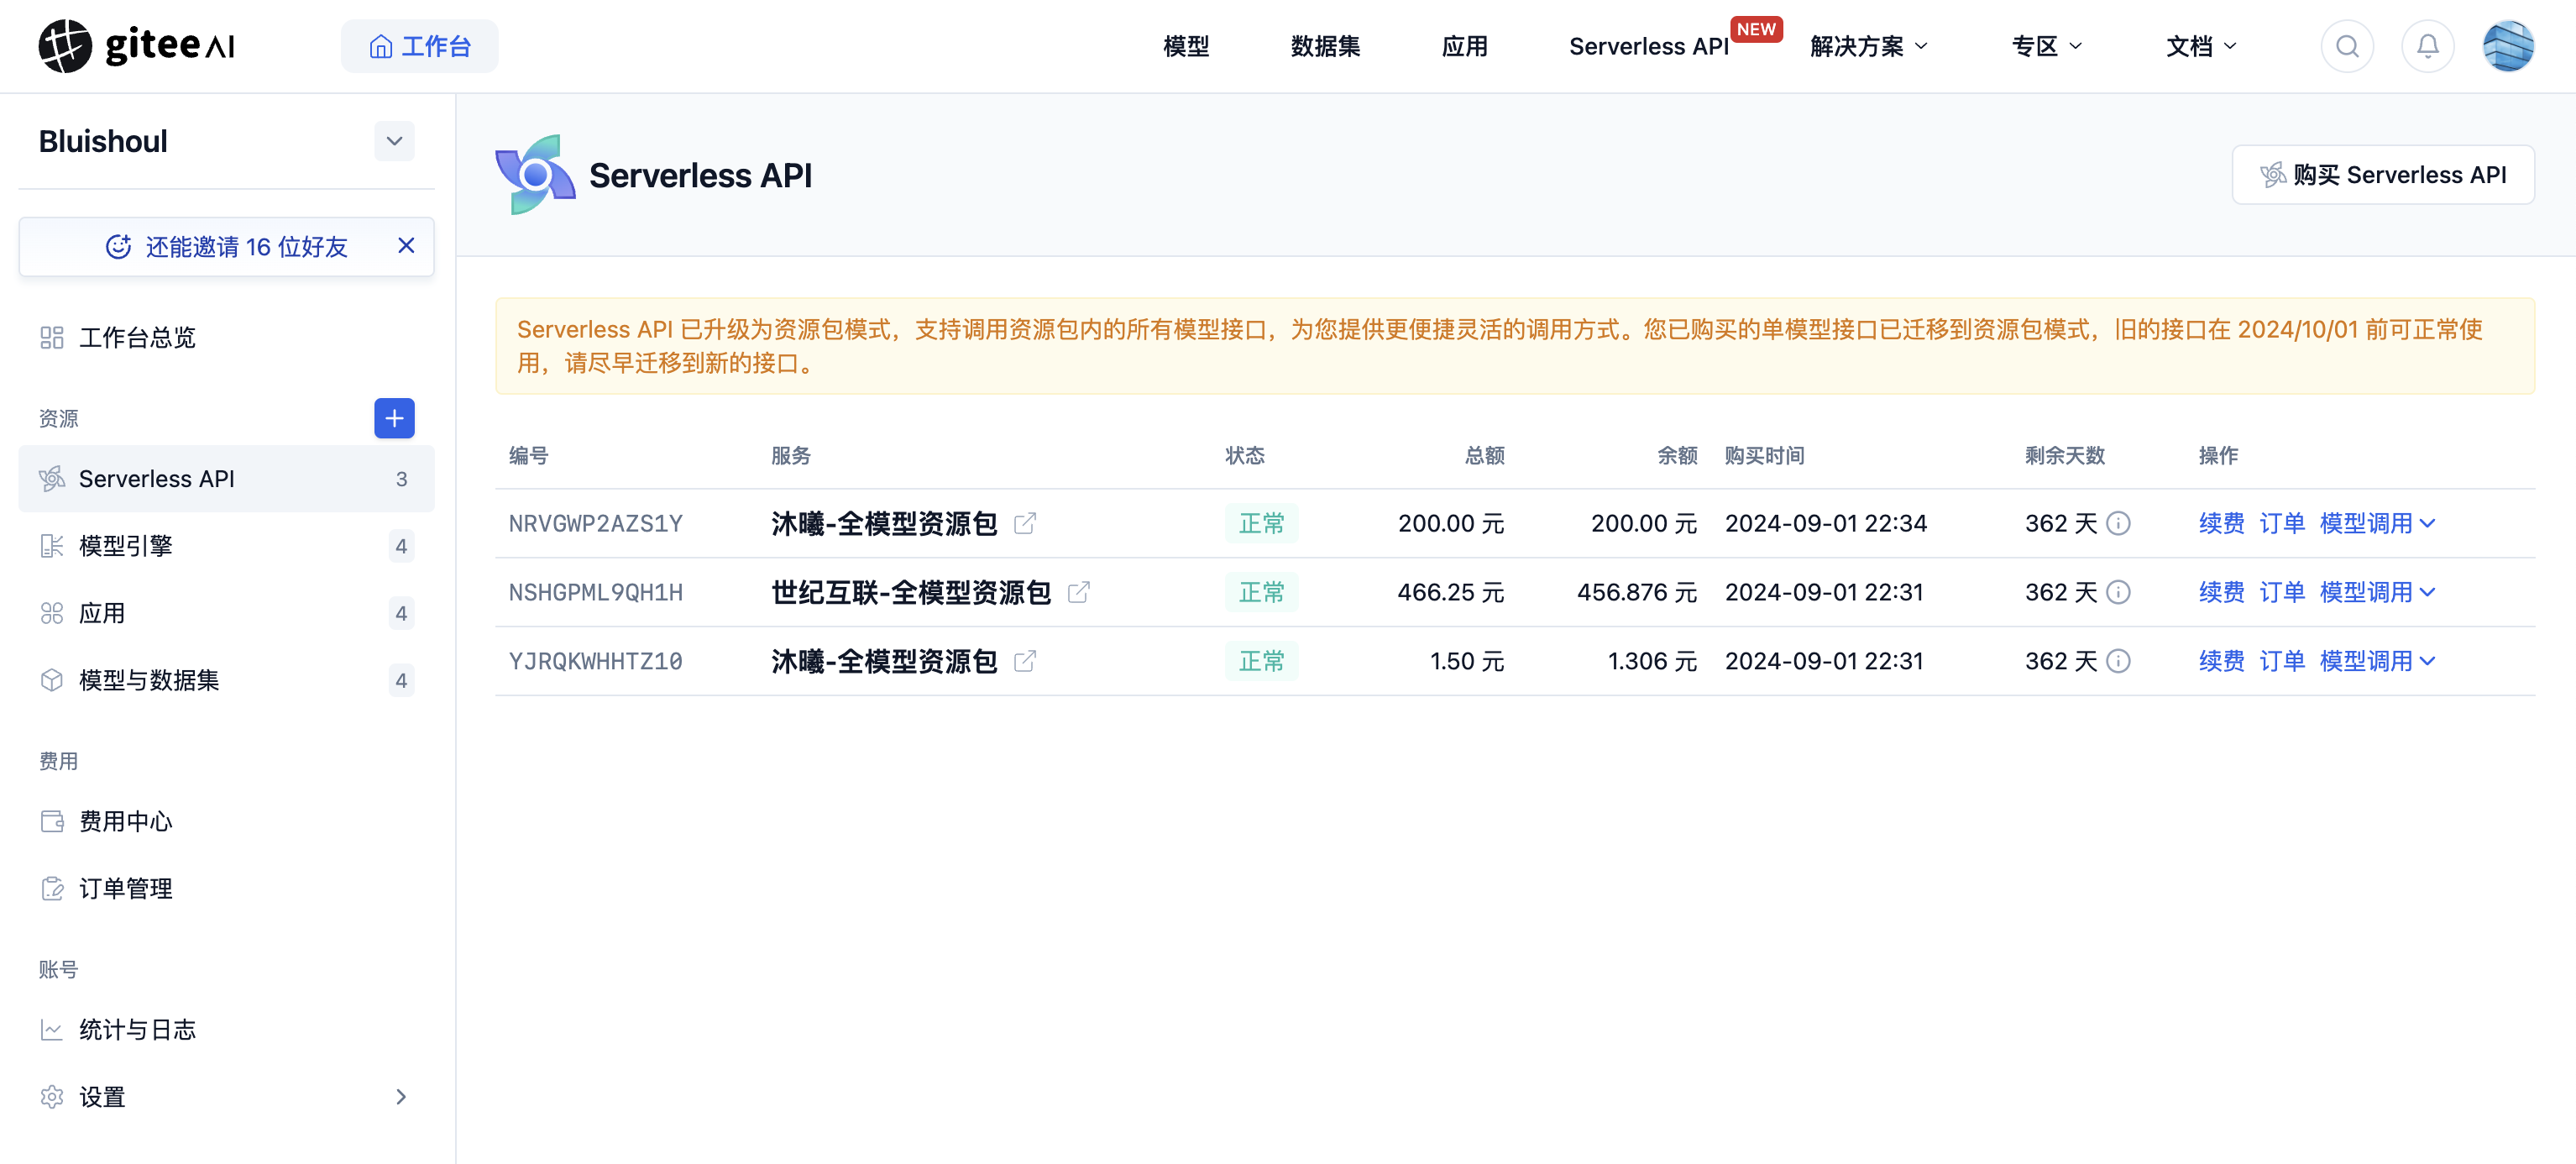Viewport: 2576px width, 1164px height.
Task: Select ID text YJRQKWHHTZ10
Action: tap(595, 661)
